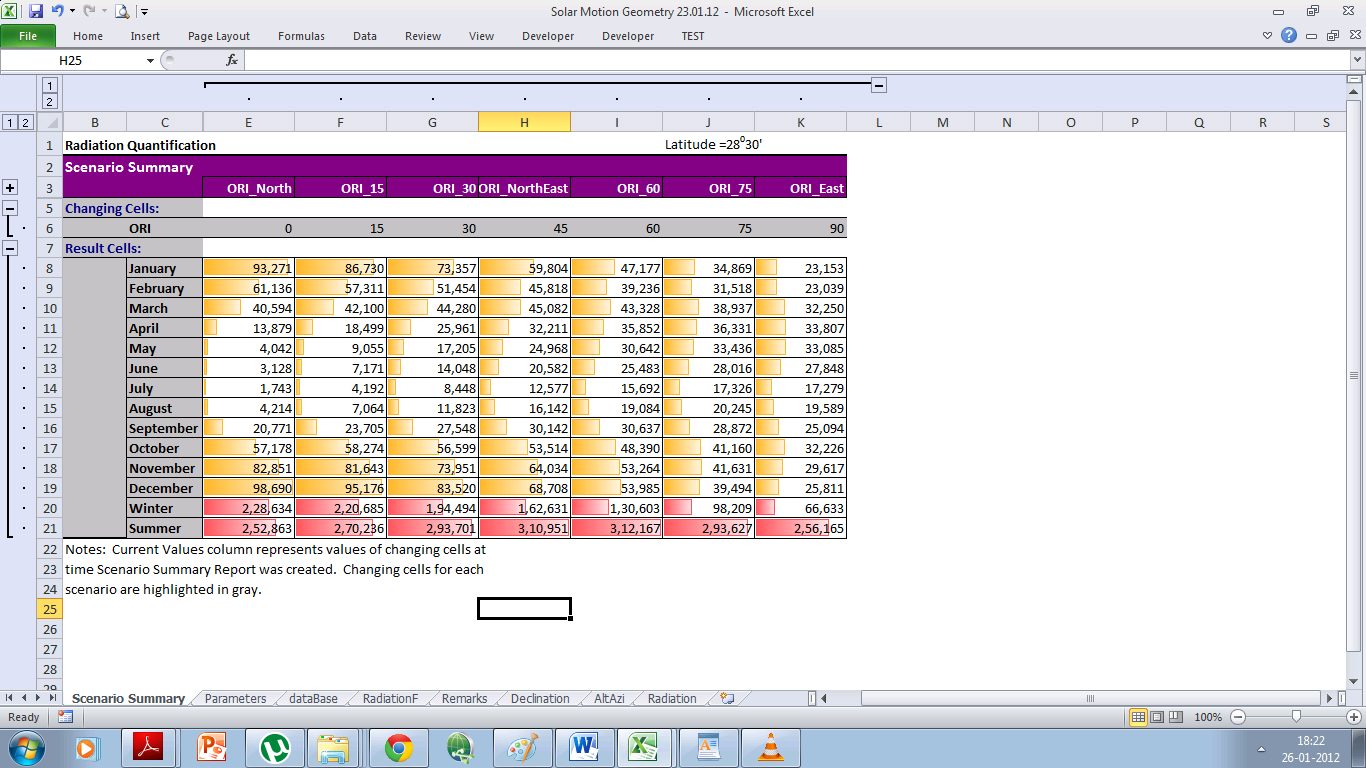Save the workbook using Quick Access toolbar icon
Viewport: 1366px width, 768px height.
tap(35, 9)
